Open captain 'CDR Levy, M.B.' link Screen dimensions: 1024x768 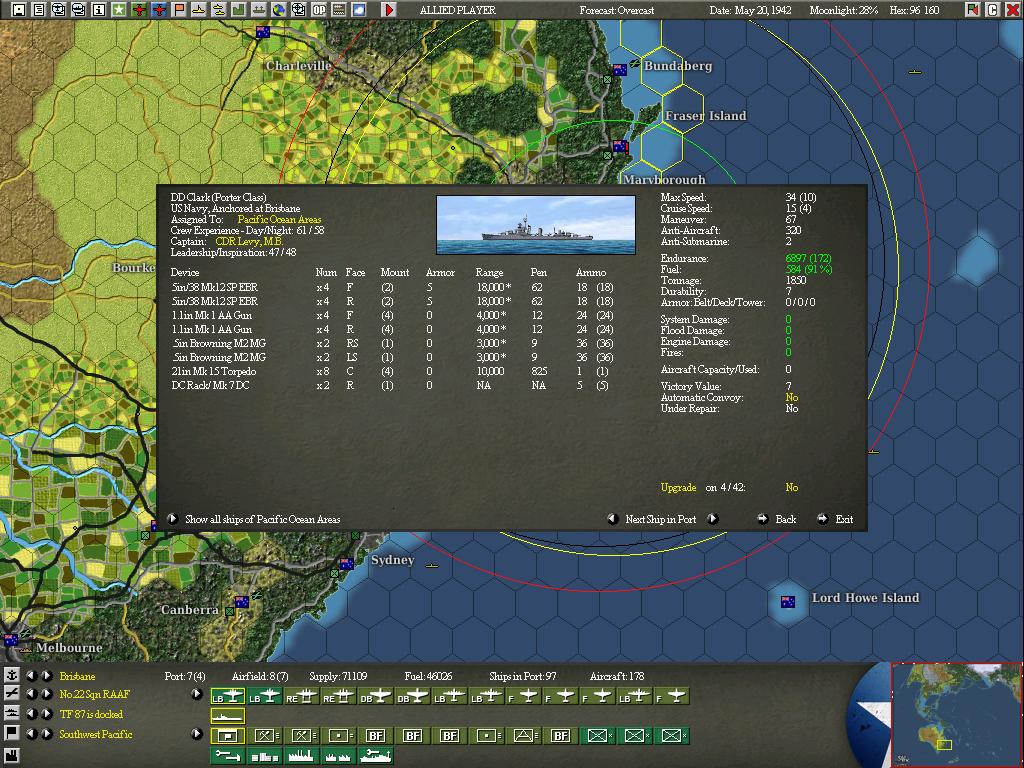249,242
